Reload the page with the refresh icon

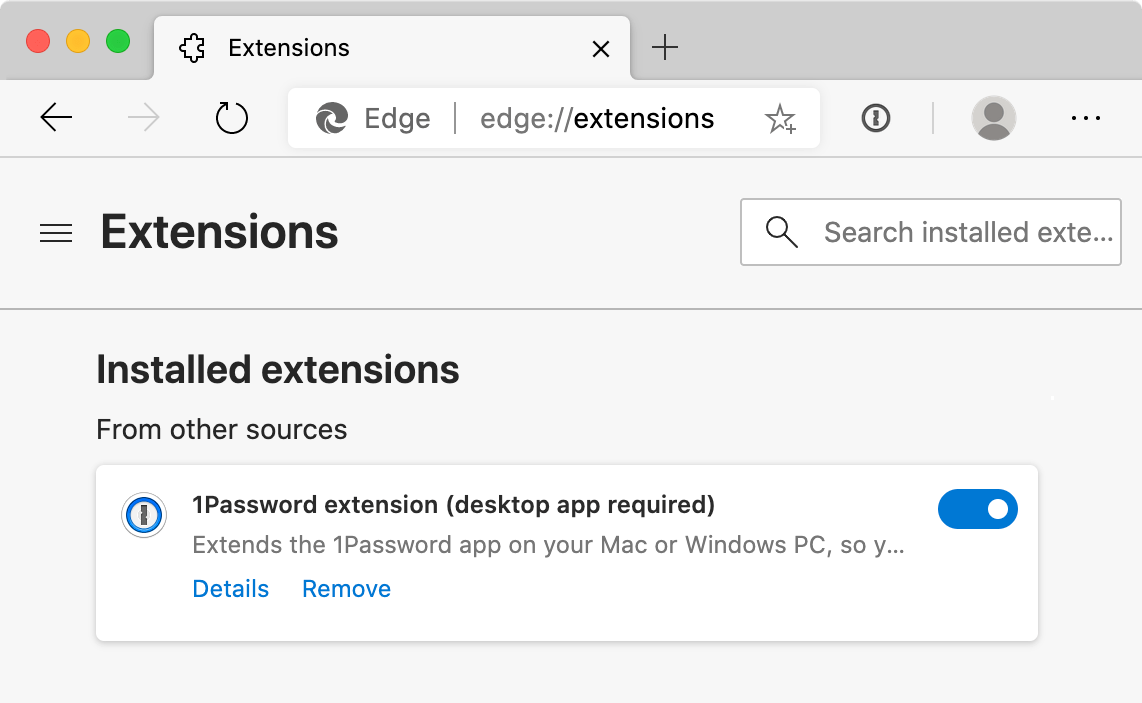[x=232, y=118]
